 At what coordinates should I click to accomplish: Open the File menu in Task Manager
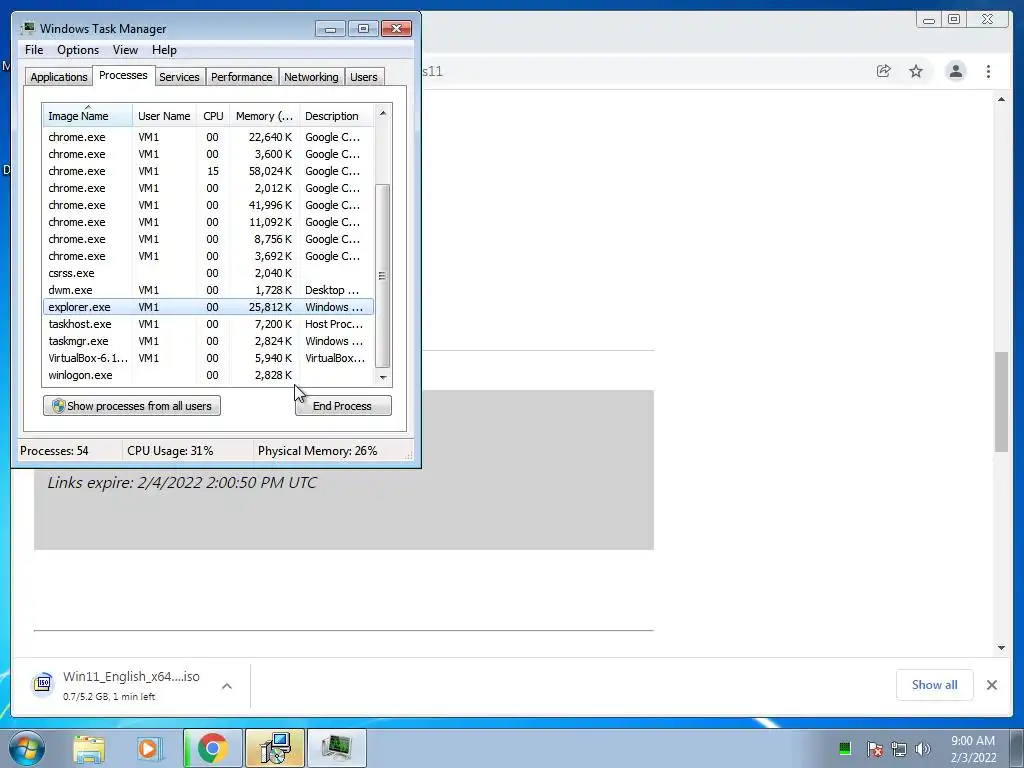click(34, 50)
